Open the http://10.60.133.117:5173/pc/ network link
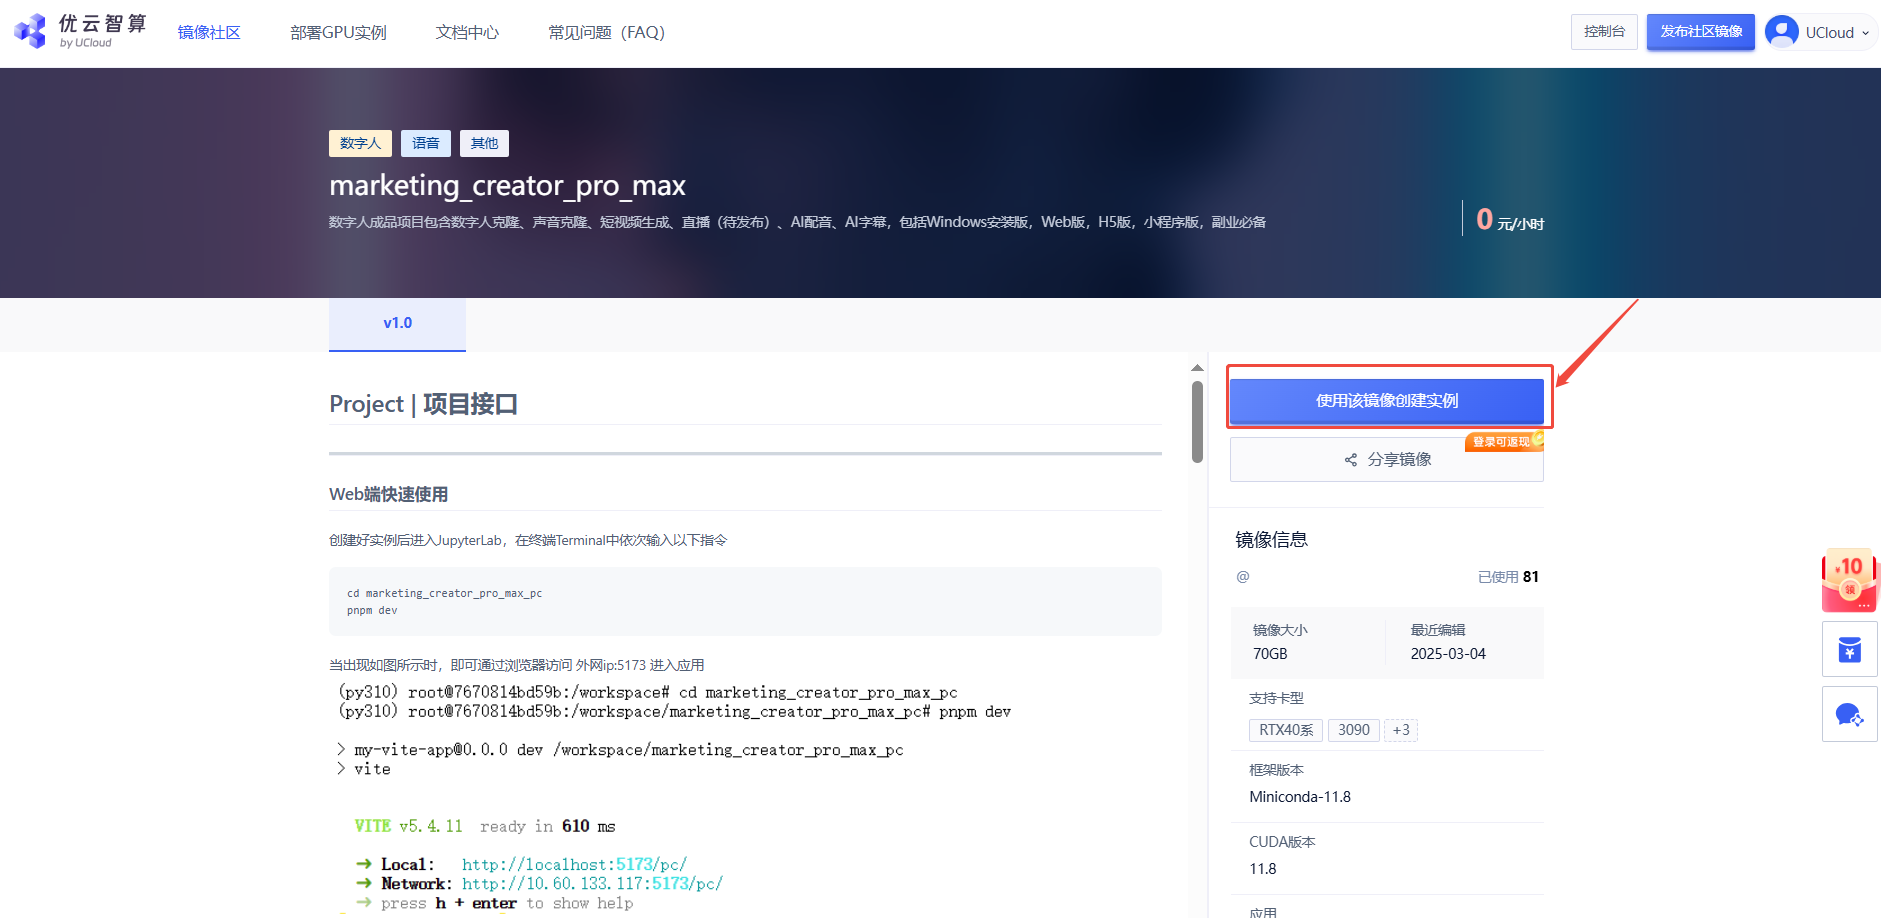The height and width of the screenshot is (918, 1881). click(592, 884)
